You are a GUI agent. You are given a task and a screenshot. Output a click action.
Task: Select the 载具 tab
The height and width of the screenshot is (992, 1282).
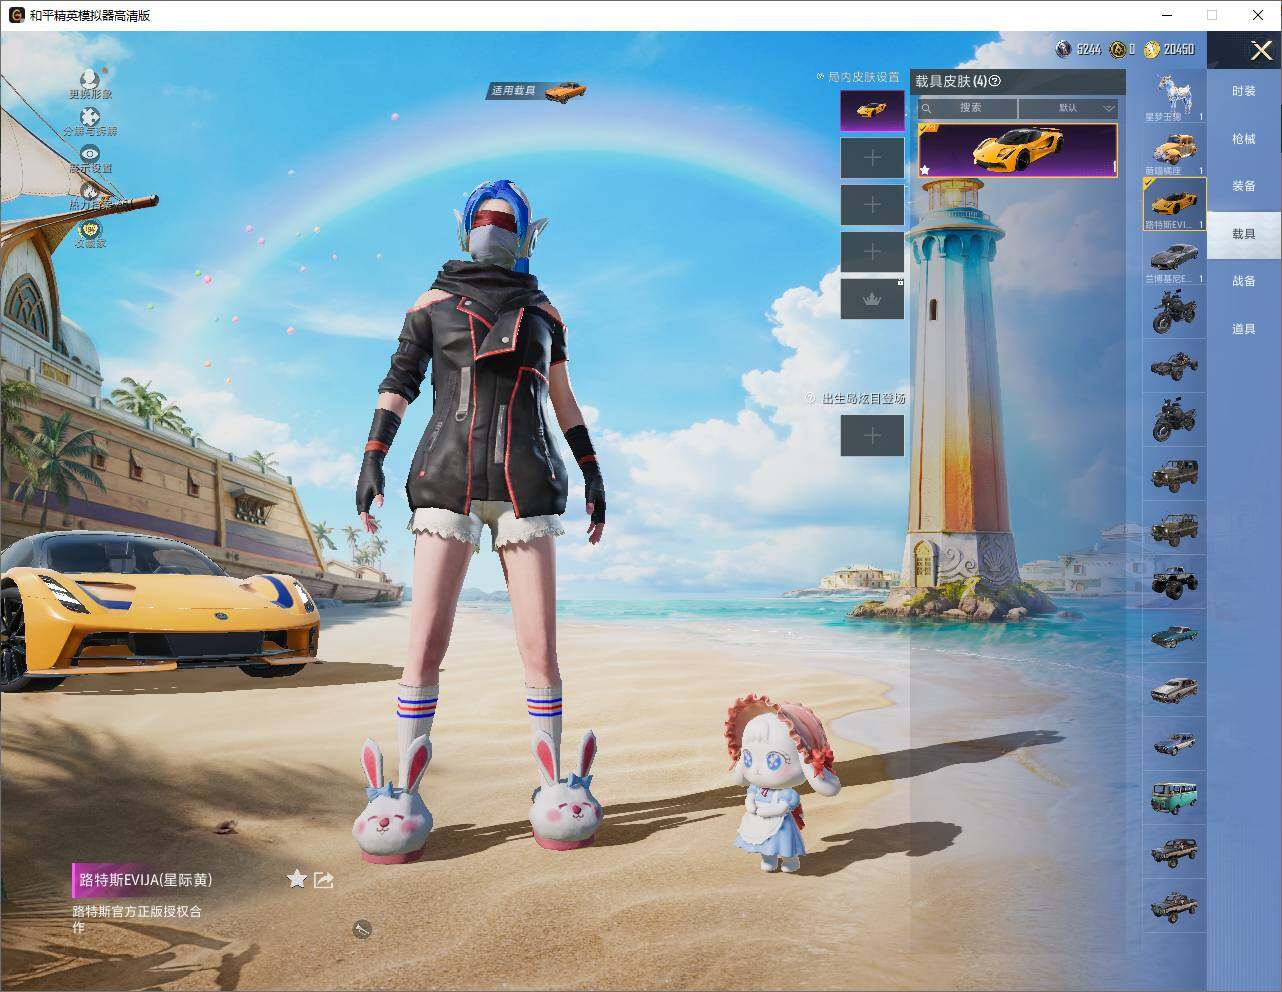[x=1243, y=234]
